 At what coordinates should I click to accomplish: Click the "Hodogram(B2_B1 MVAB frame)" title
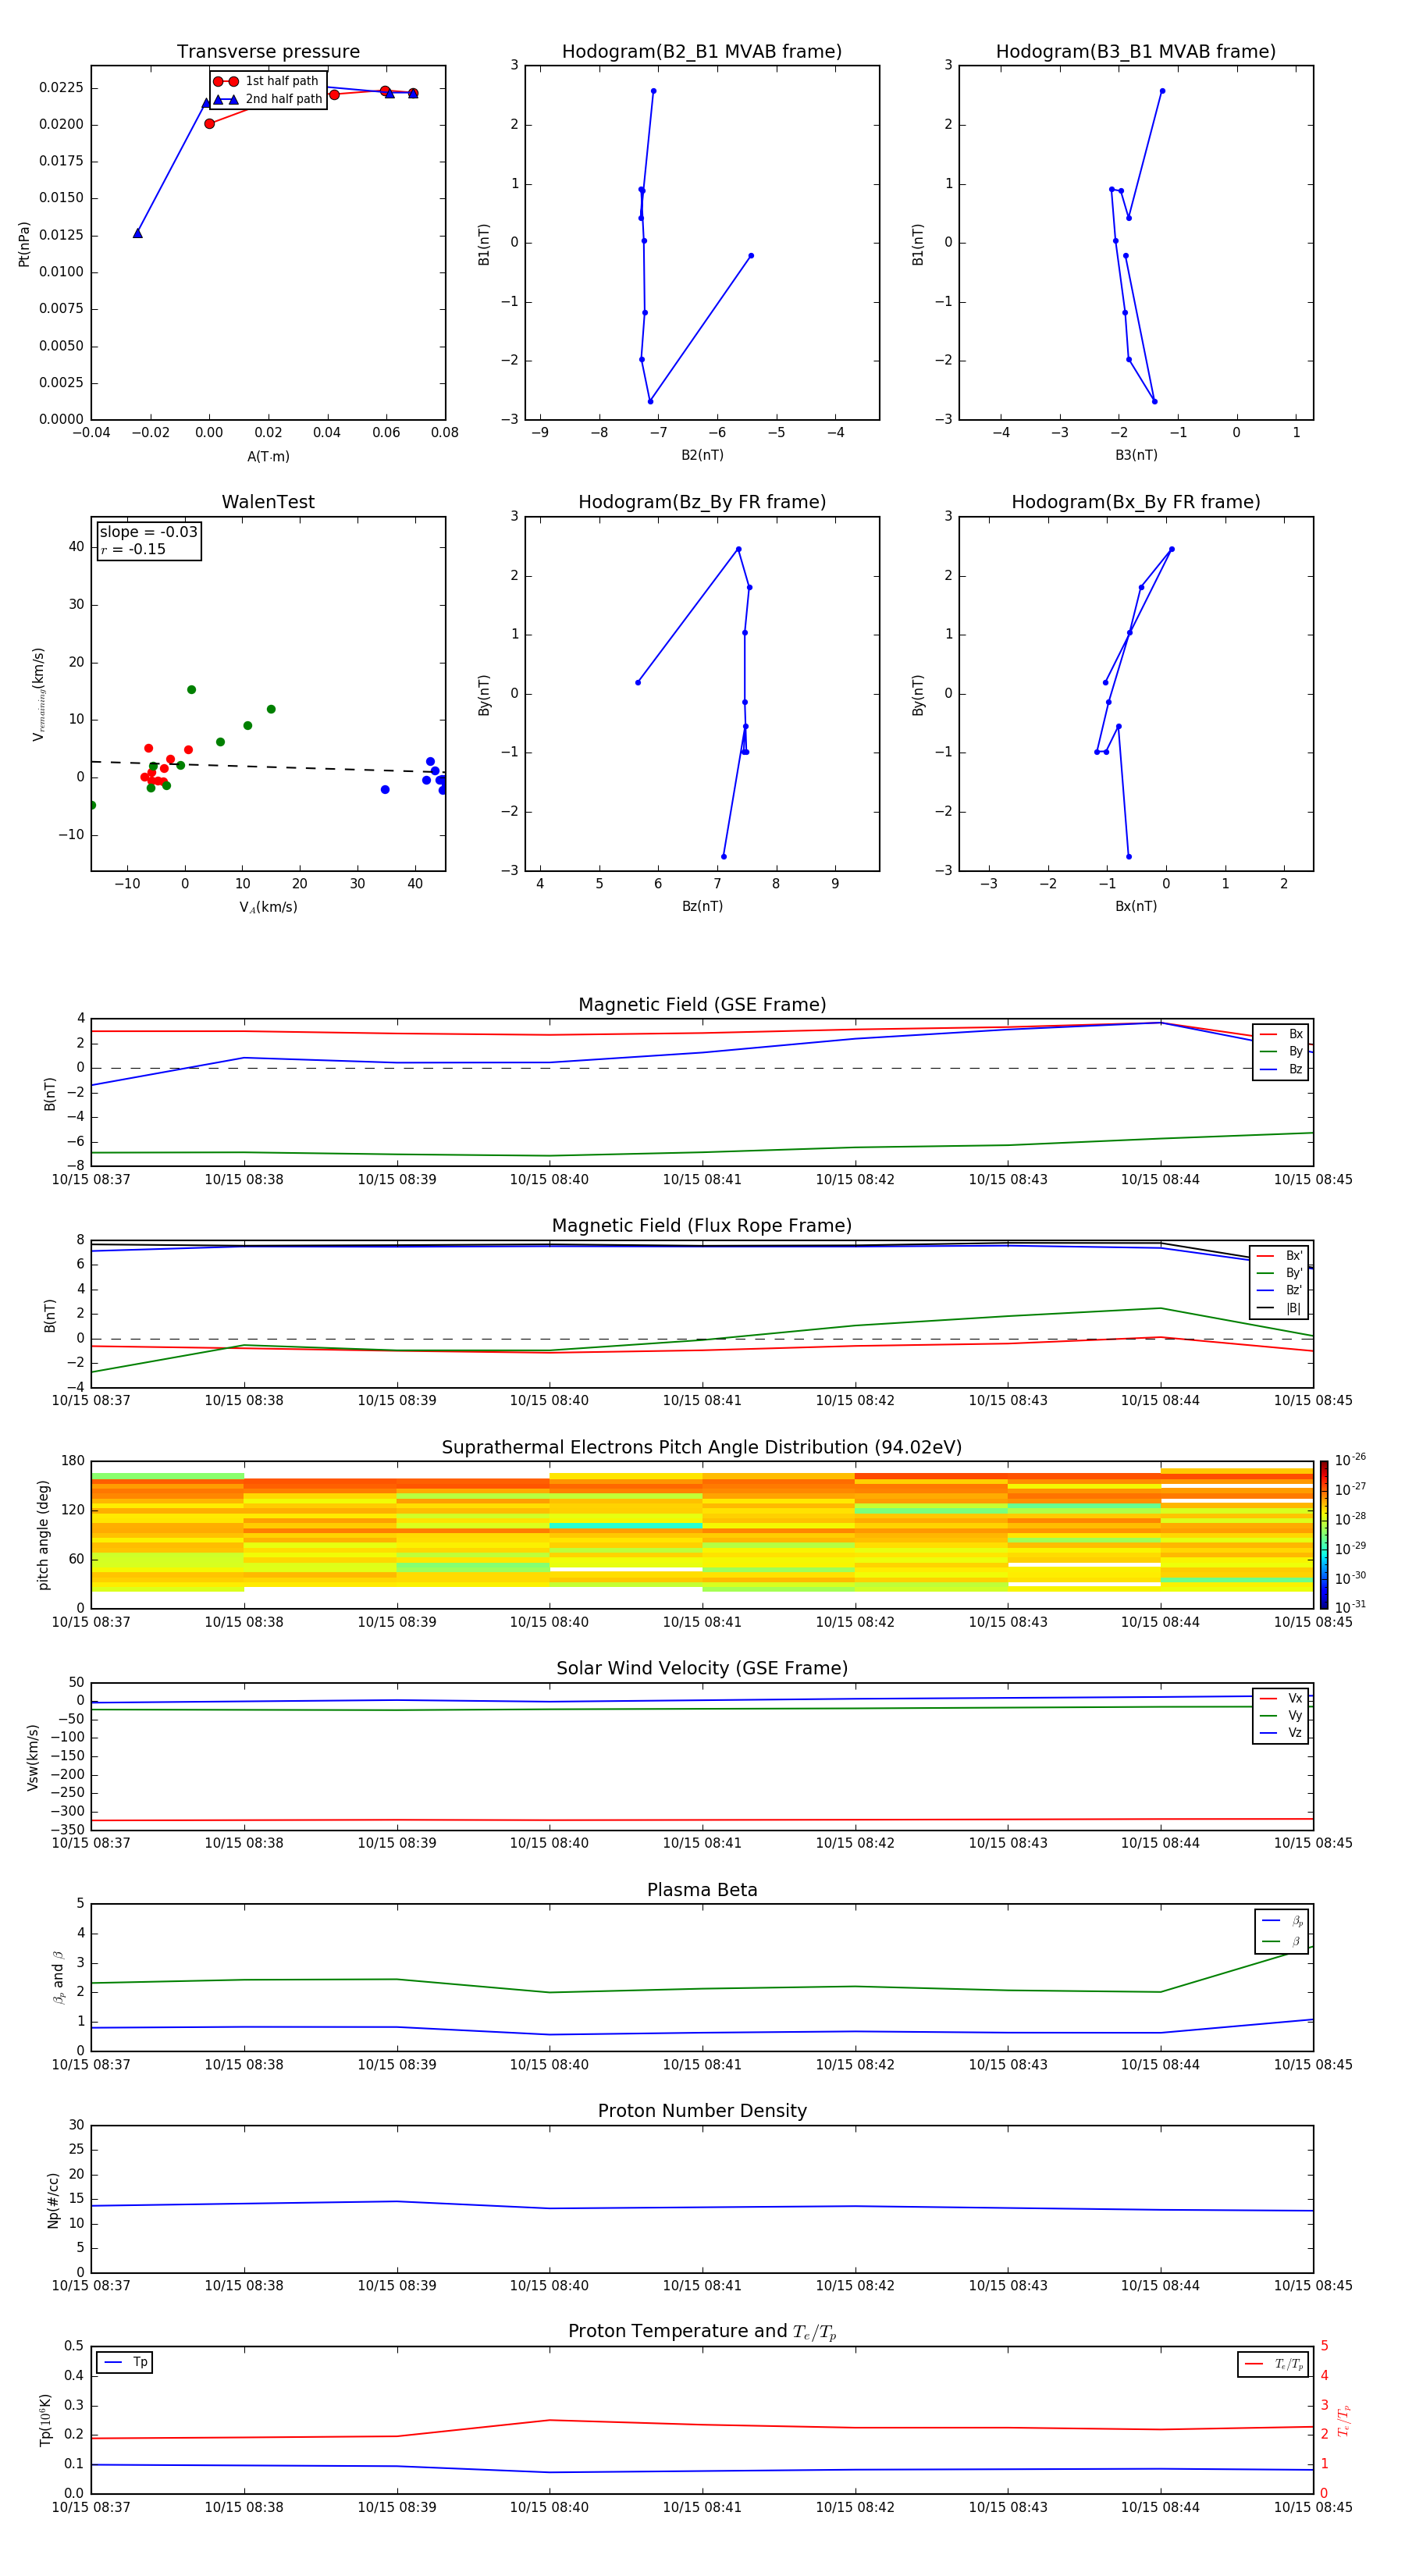click(x=701, y=51)
